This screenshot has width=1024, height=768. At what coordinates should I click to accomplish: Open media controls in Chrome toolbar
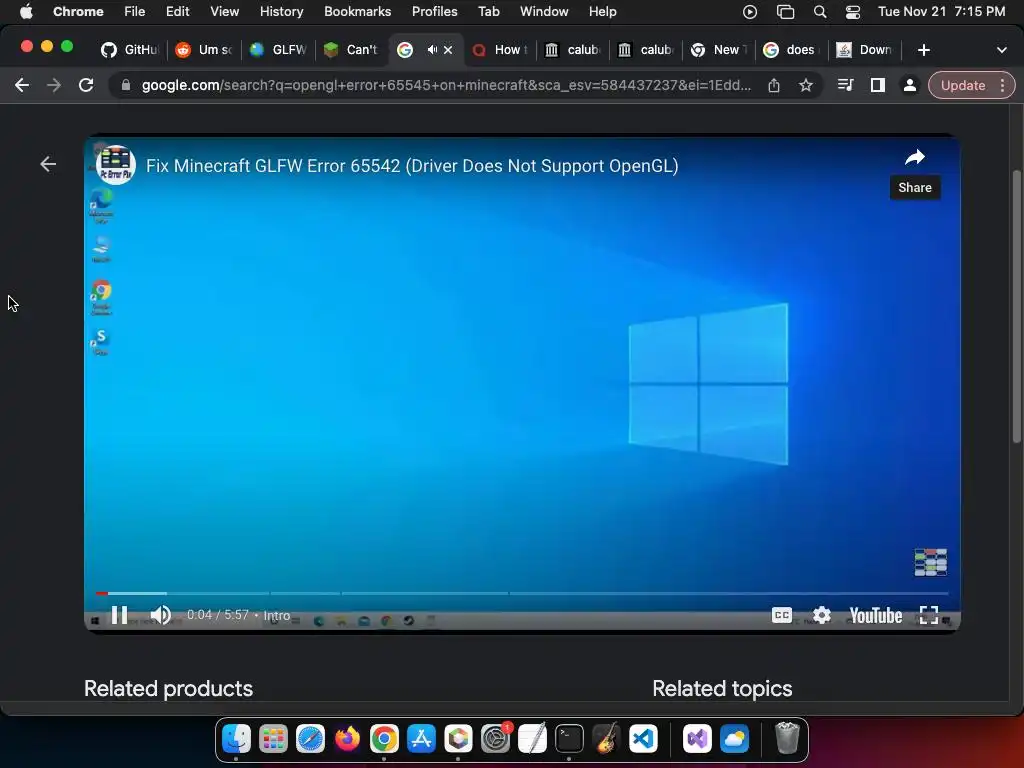(845, 85)
